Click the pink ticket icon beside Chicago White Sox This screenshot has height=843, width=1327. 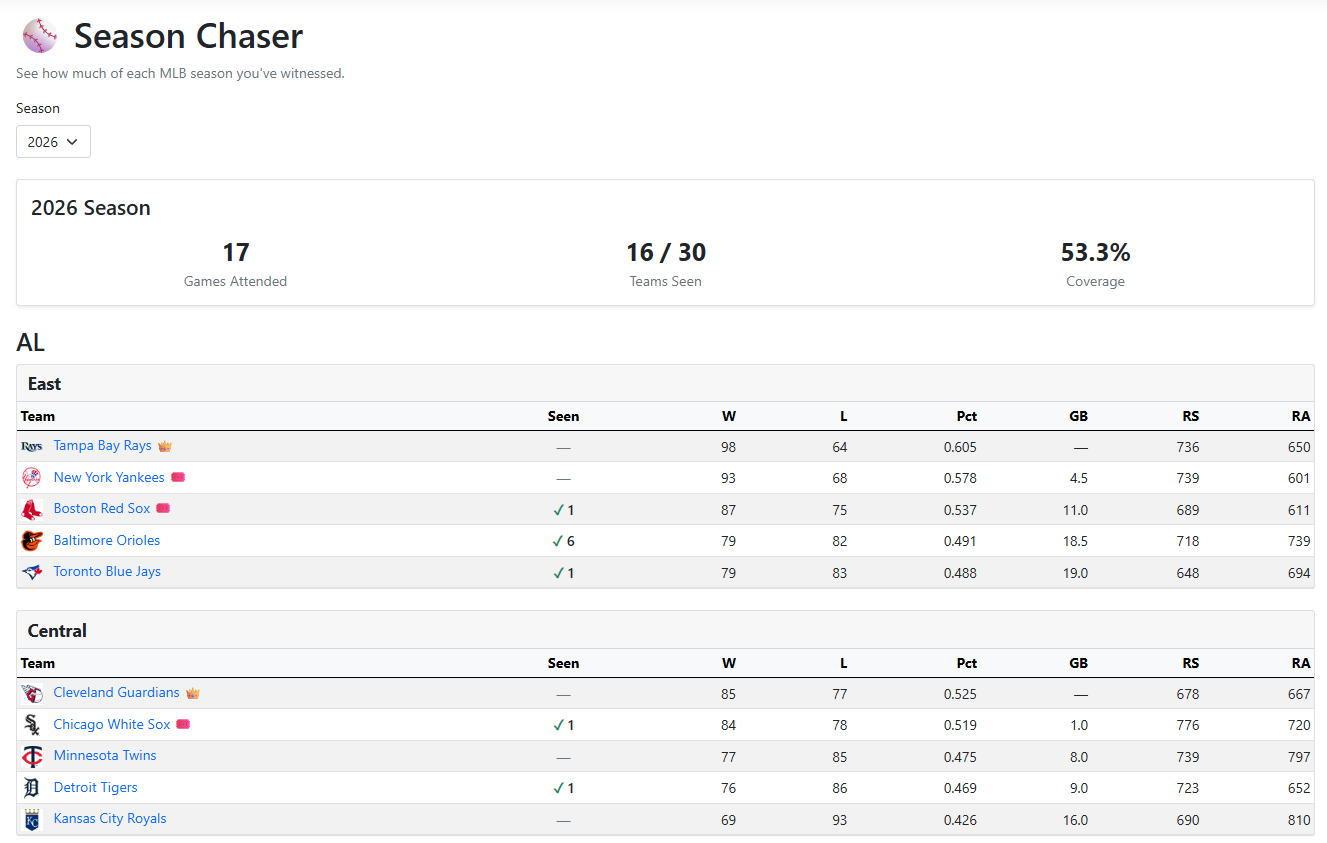click(x=183, y=724)
